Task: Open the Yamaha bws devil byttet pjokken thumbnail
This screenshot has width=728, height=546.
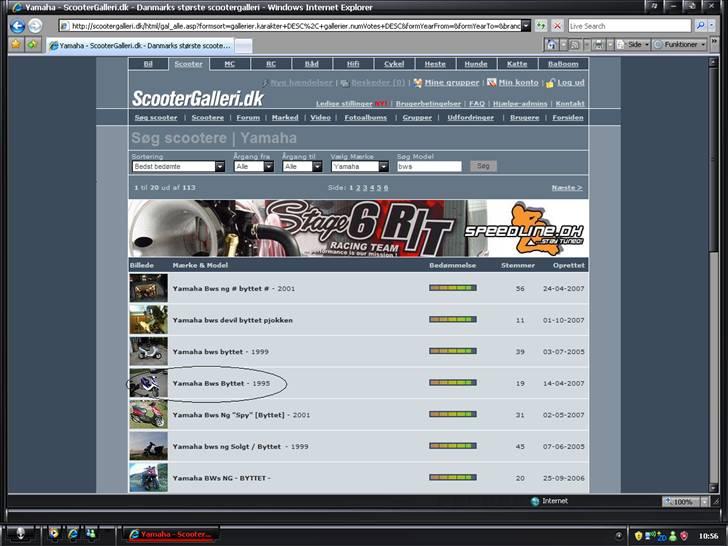Action: (x=149, y=320)
